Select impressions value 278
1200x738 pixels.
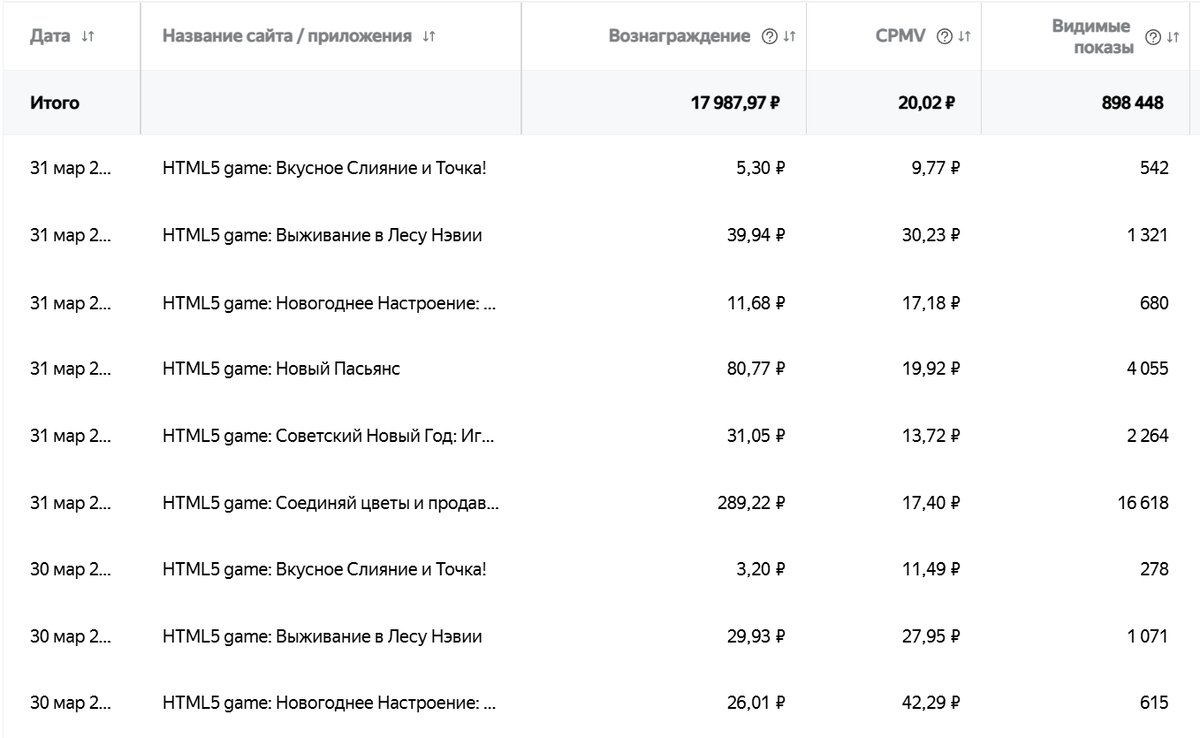coord(1154,570)
